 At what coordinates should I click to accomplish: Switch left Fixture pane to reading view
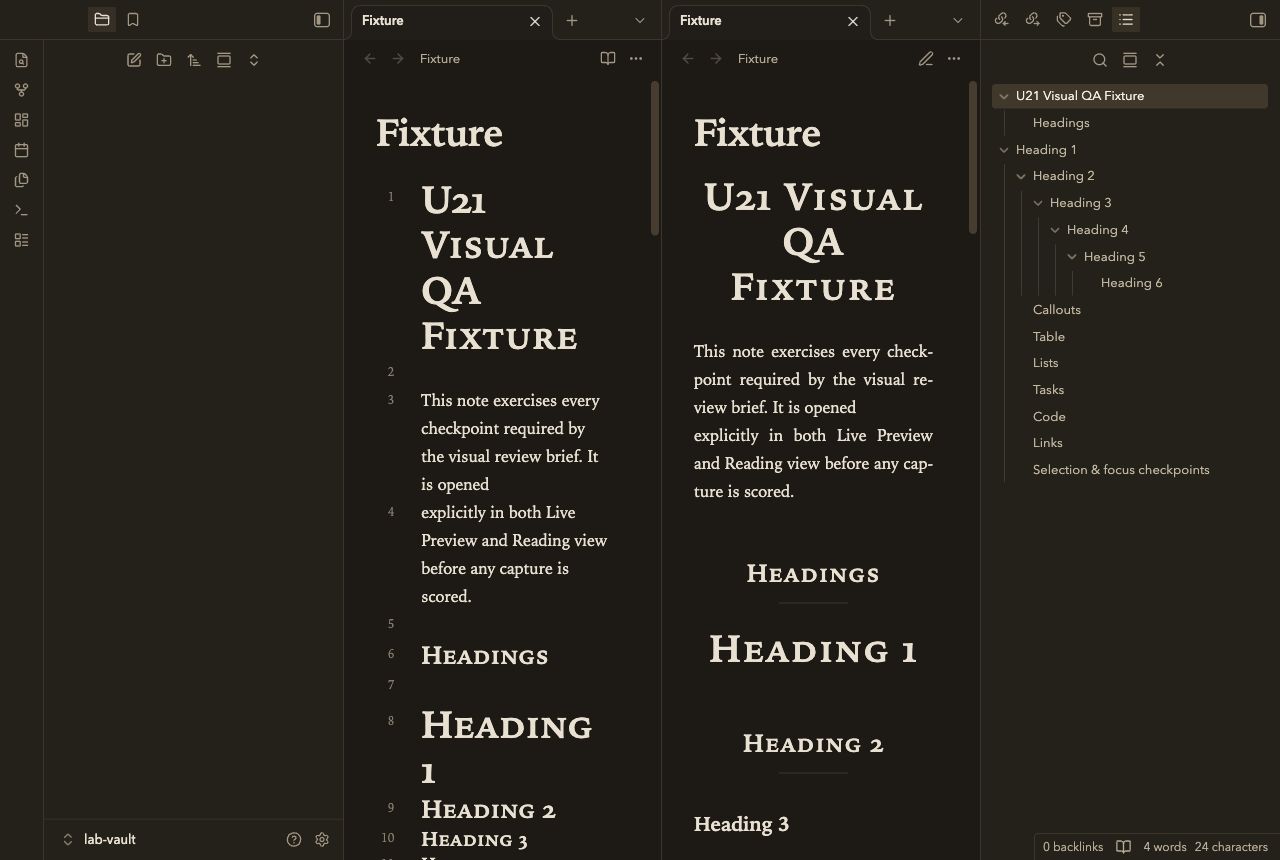[608, 59]
